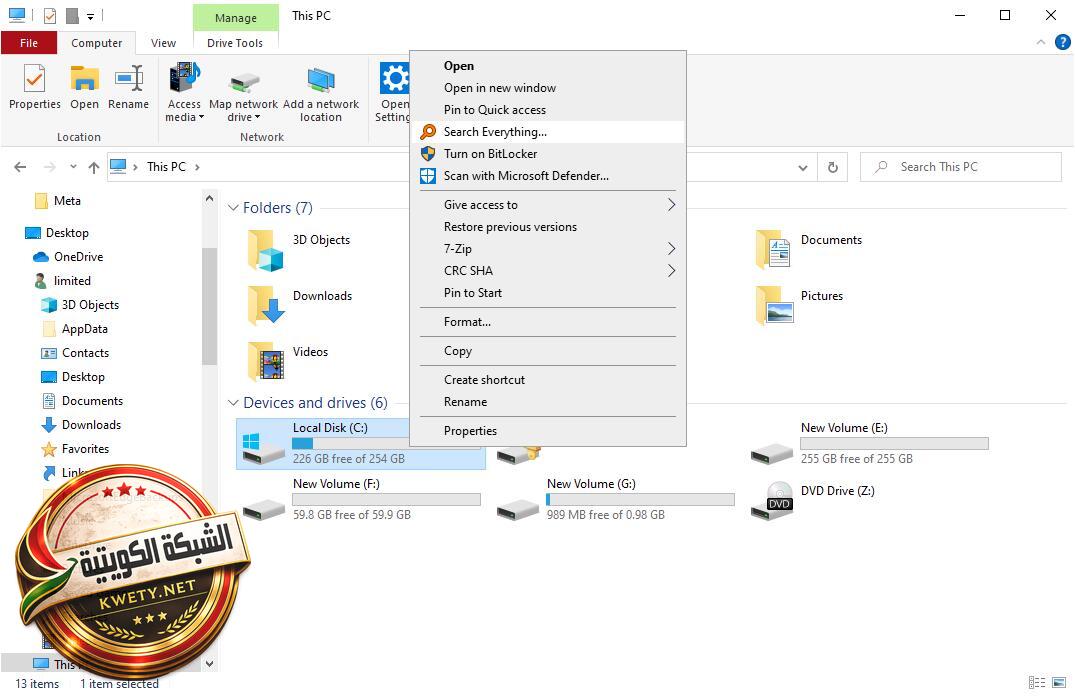Click the Up arrow navigation button

click(94, 167)
